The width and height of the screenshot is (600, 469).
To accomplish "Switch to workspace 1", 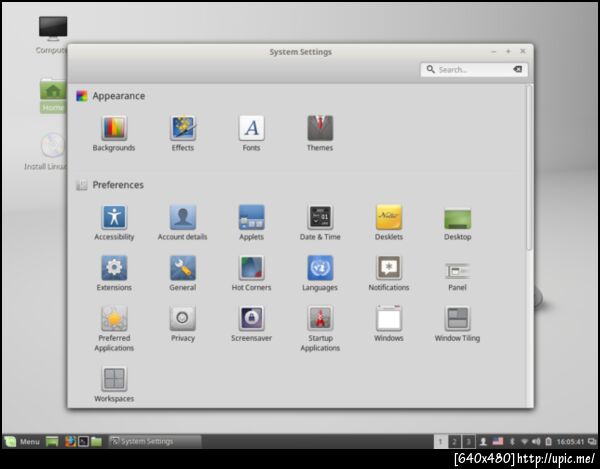I will point(440,442).
